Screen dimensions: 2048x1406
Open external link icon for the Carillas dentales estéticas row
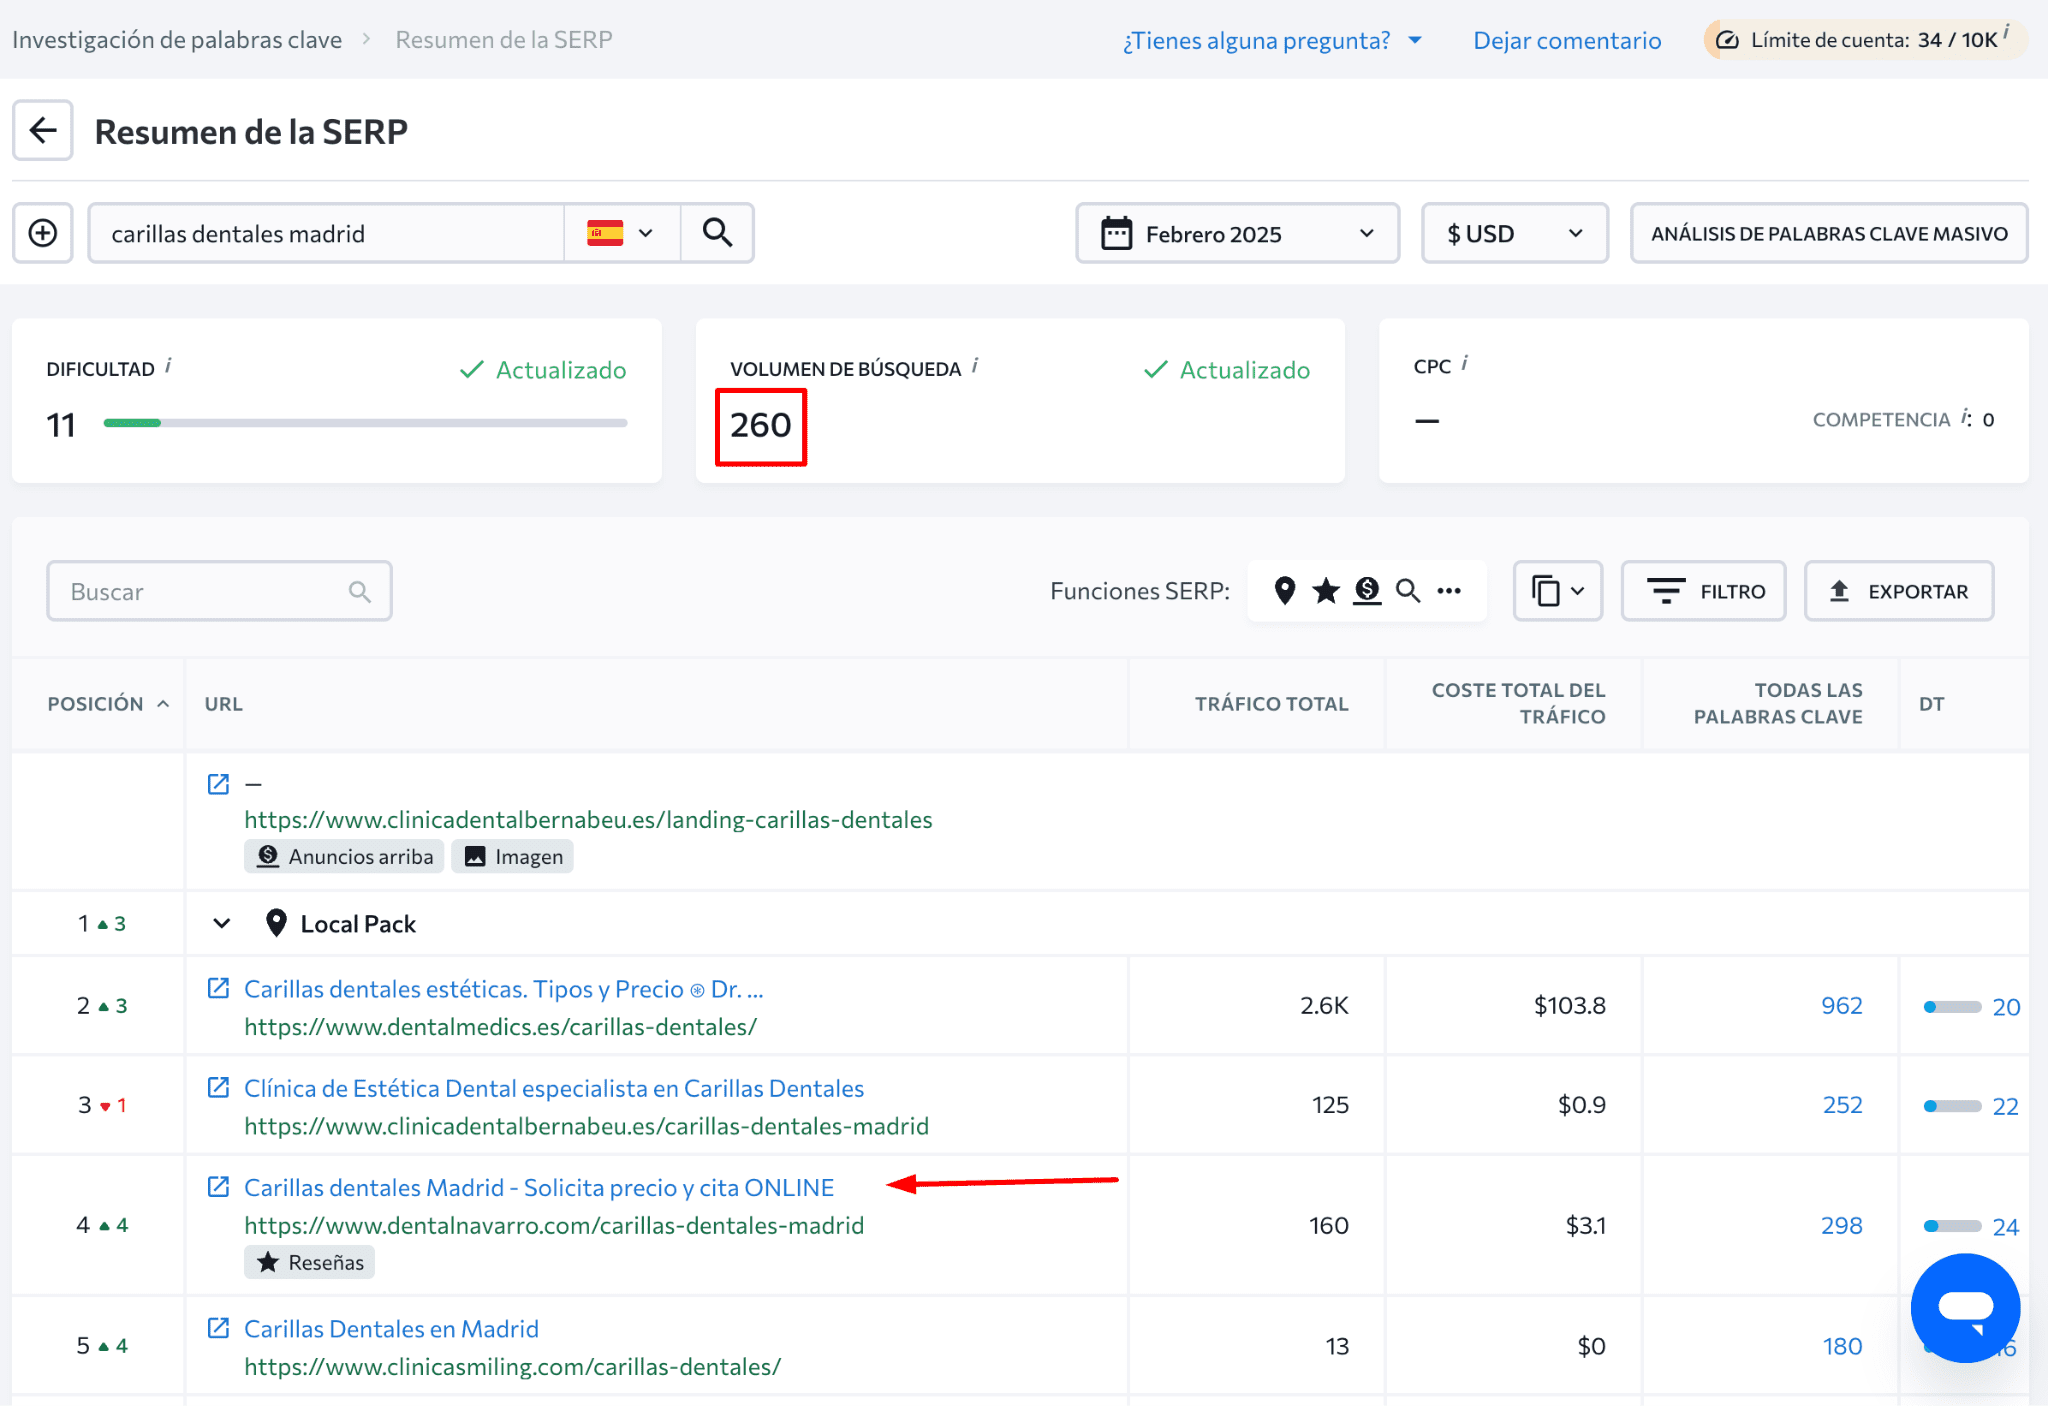(x=218, y=988)
